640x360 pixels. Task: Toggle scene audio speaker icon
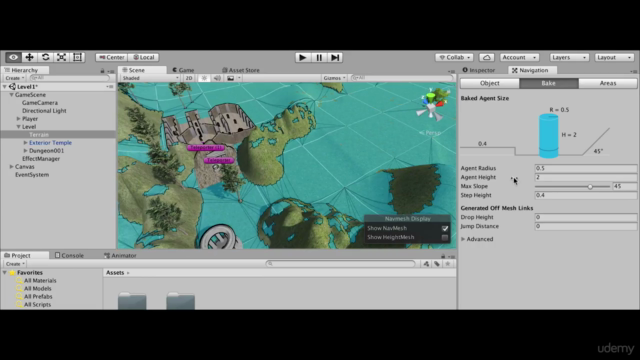pyautogui.click(x=217, y=78)
